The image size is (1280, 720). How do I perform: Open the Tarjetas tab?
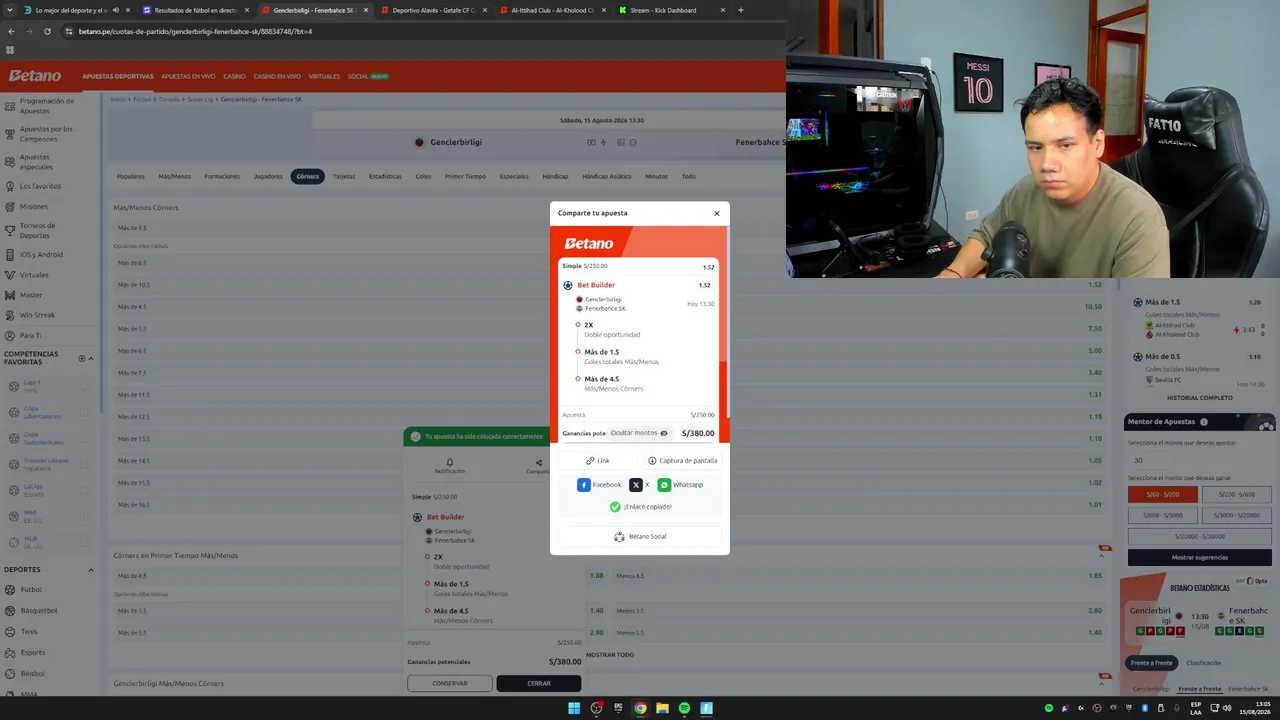[344, 177]
